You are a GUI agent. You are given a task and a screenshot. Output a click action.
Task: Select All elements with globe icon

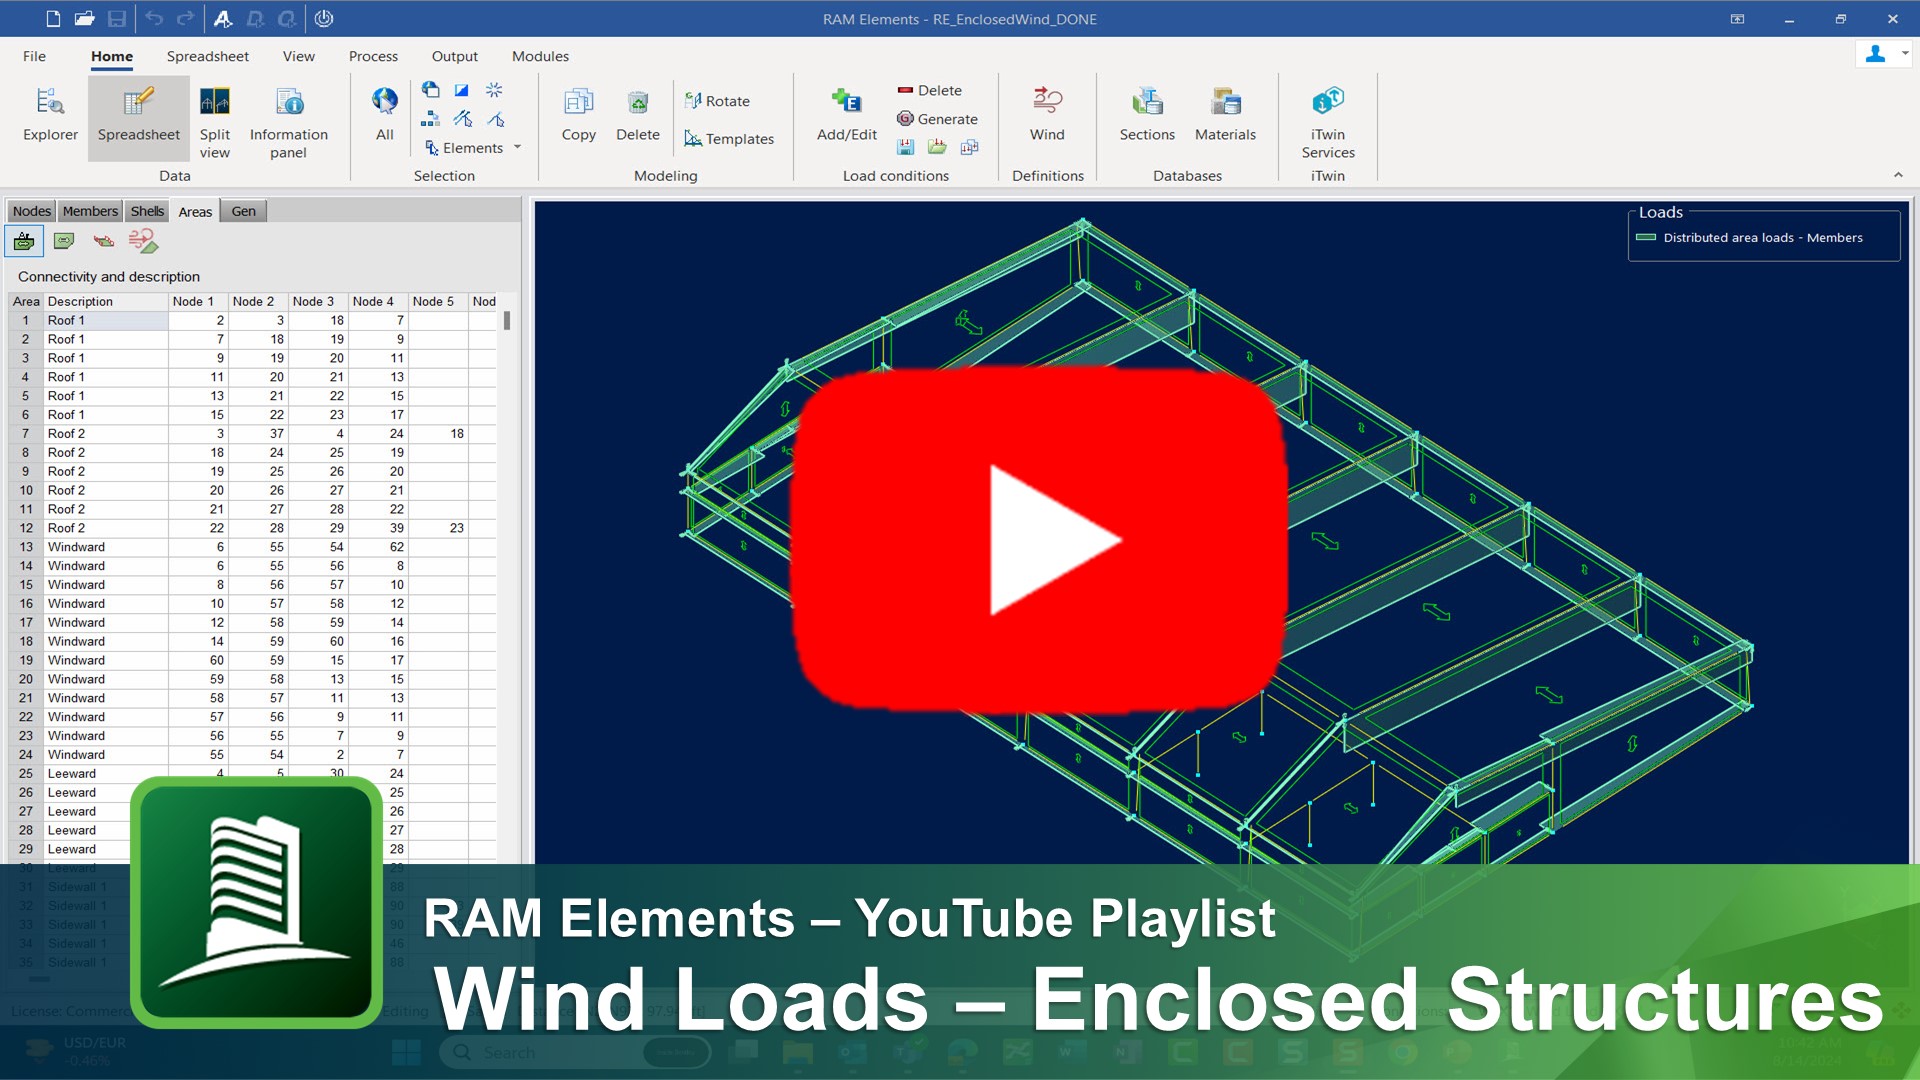point(385,114)
